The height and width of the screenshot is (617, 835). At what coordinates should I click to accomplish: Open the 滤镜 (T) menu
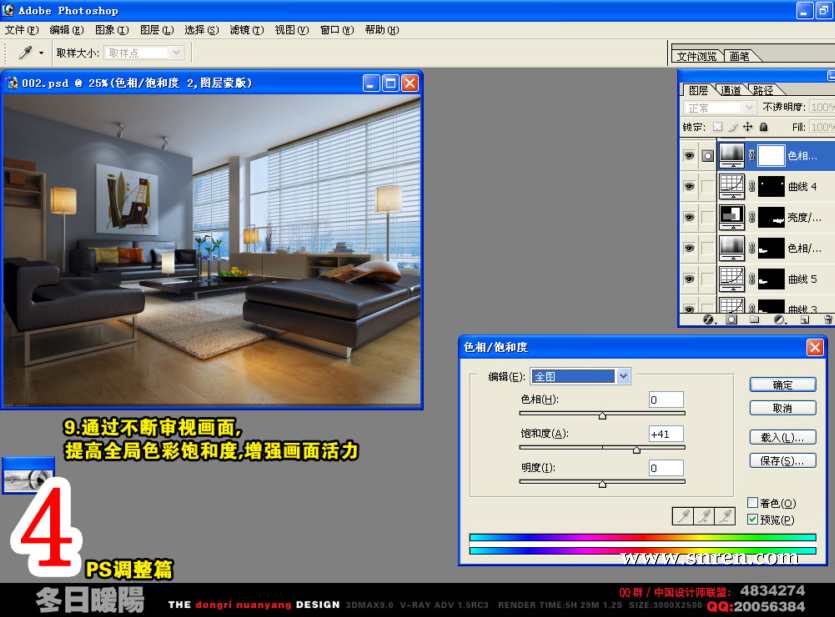(x=247, y=30)
